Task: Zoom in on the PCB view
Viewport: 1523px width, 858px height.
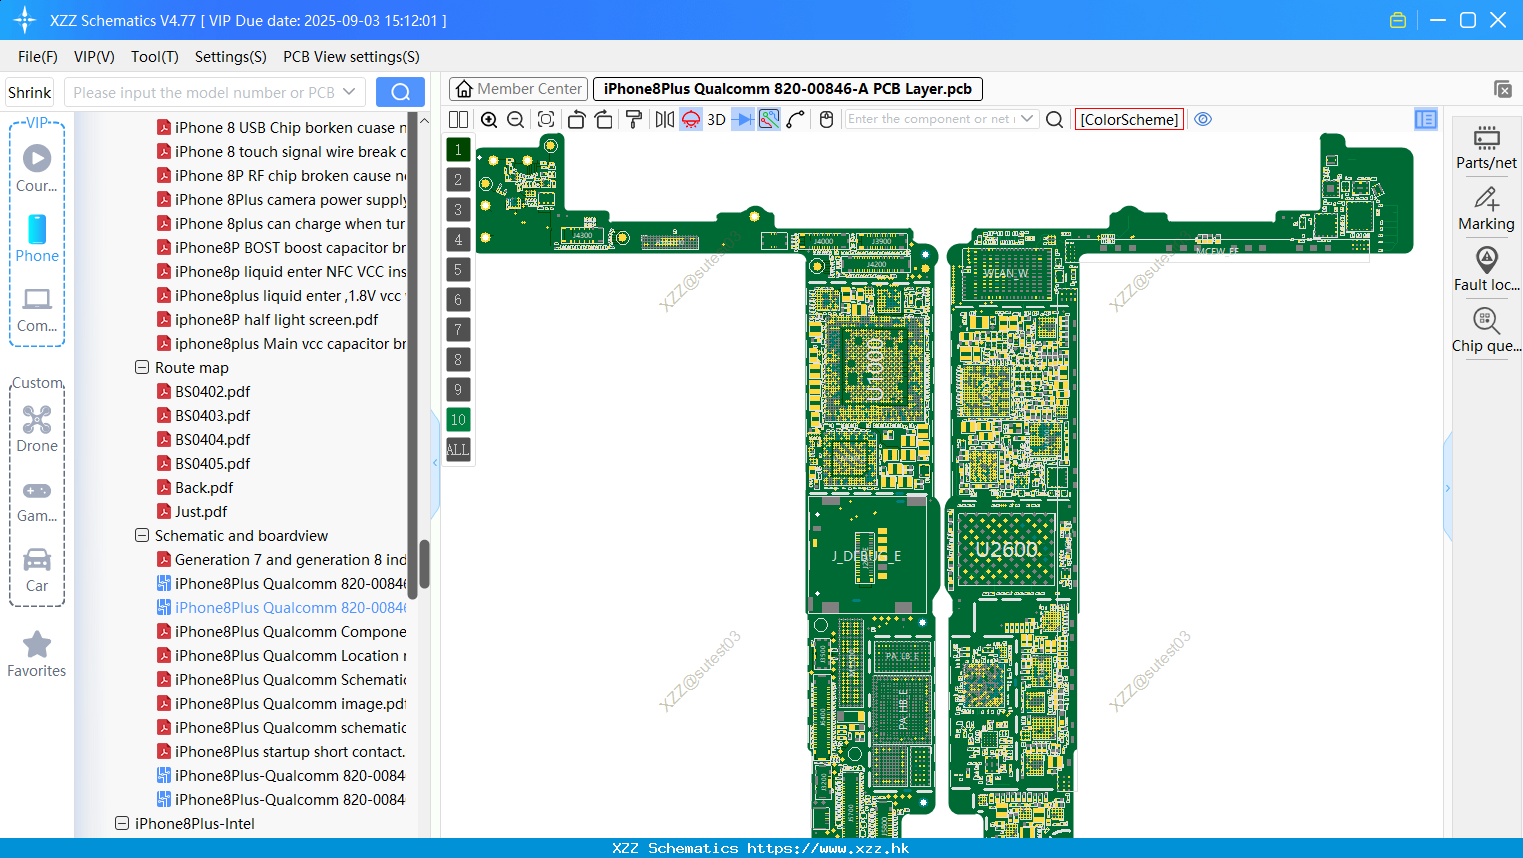Action: click(x=489, y=120)
